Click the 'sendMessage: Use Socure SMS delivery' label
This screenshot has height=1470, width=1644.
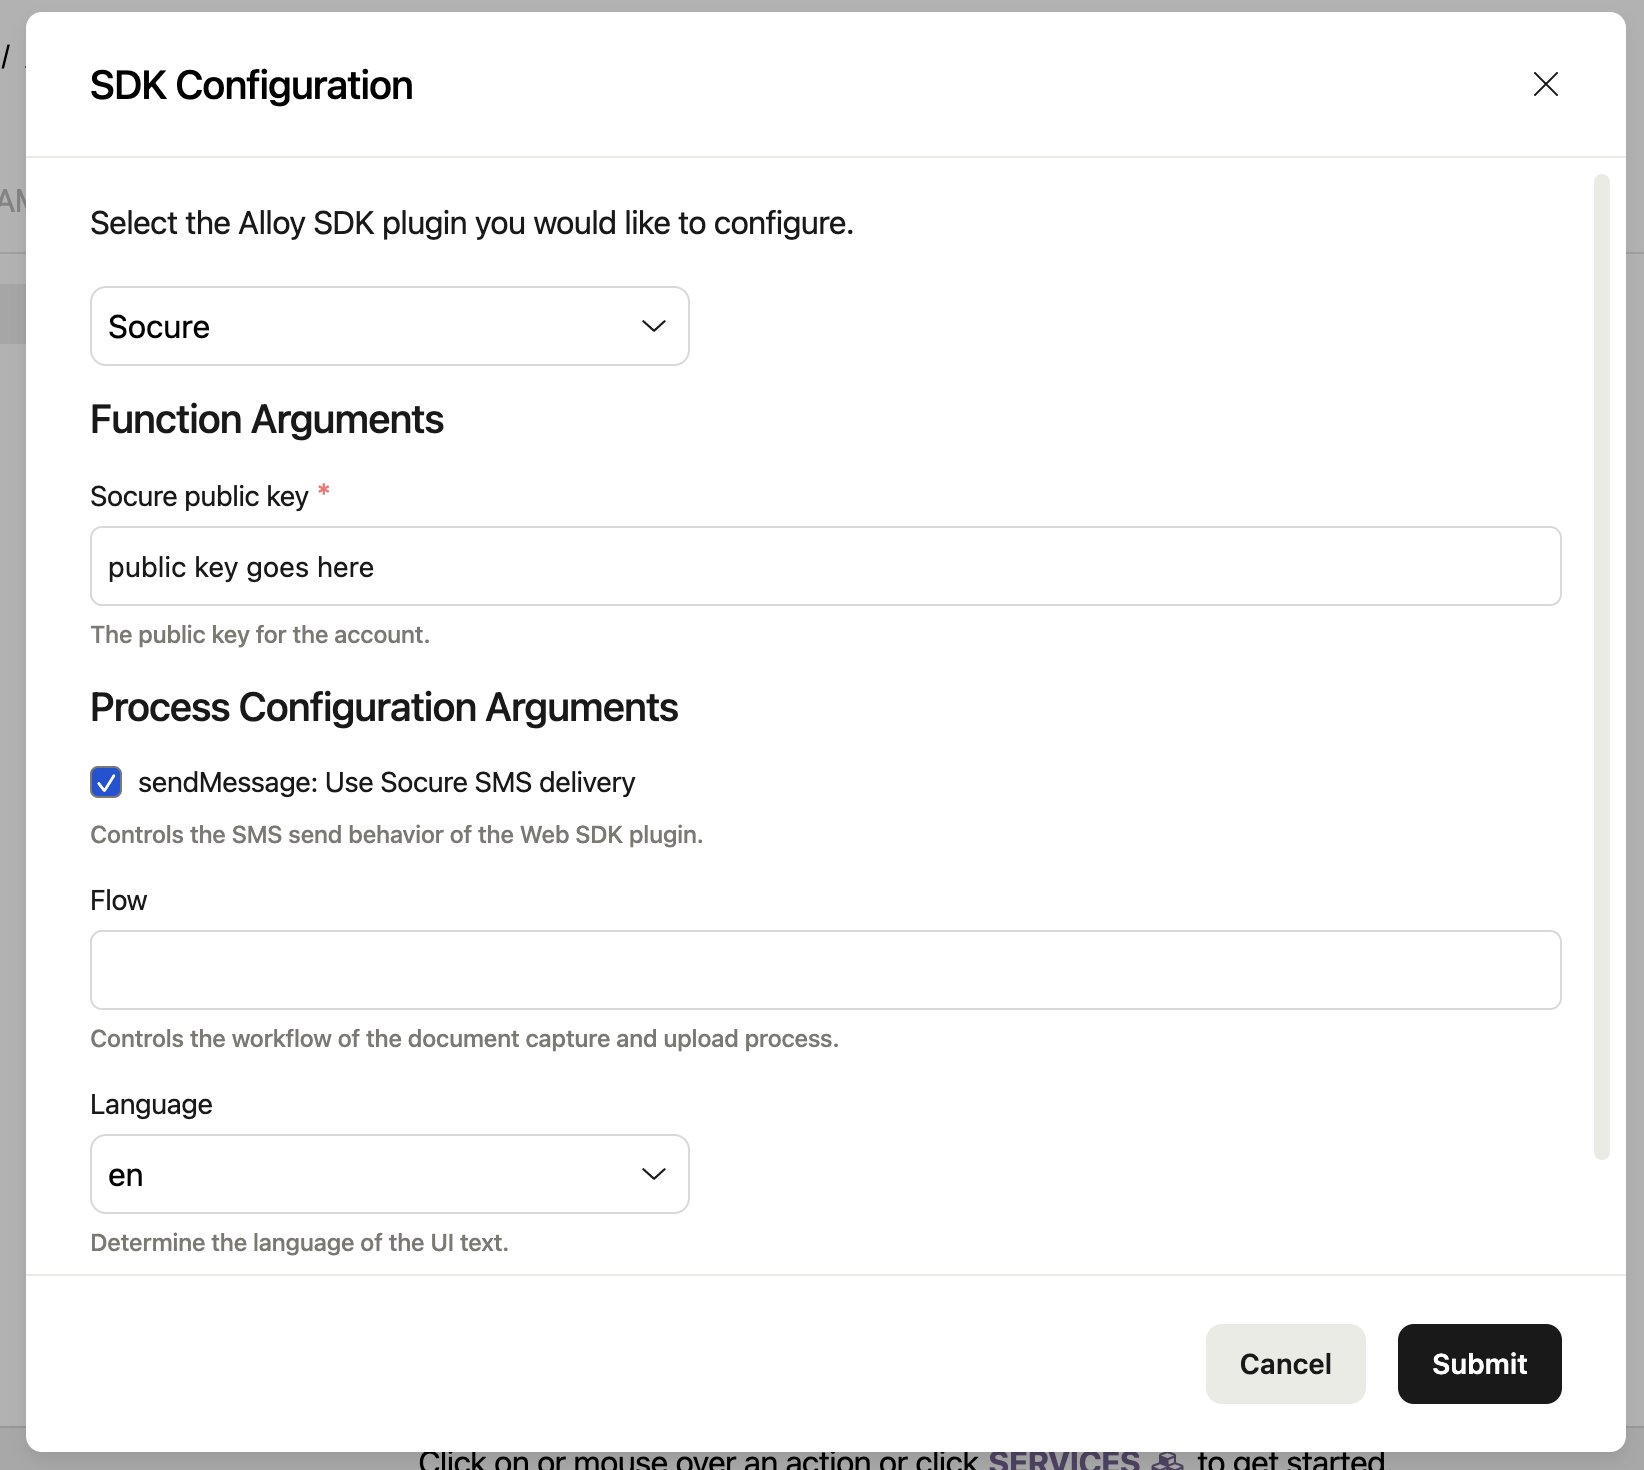click(x=386, y=782)
